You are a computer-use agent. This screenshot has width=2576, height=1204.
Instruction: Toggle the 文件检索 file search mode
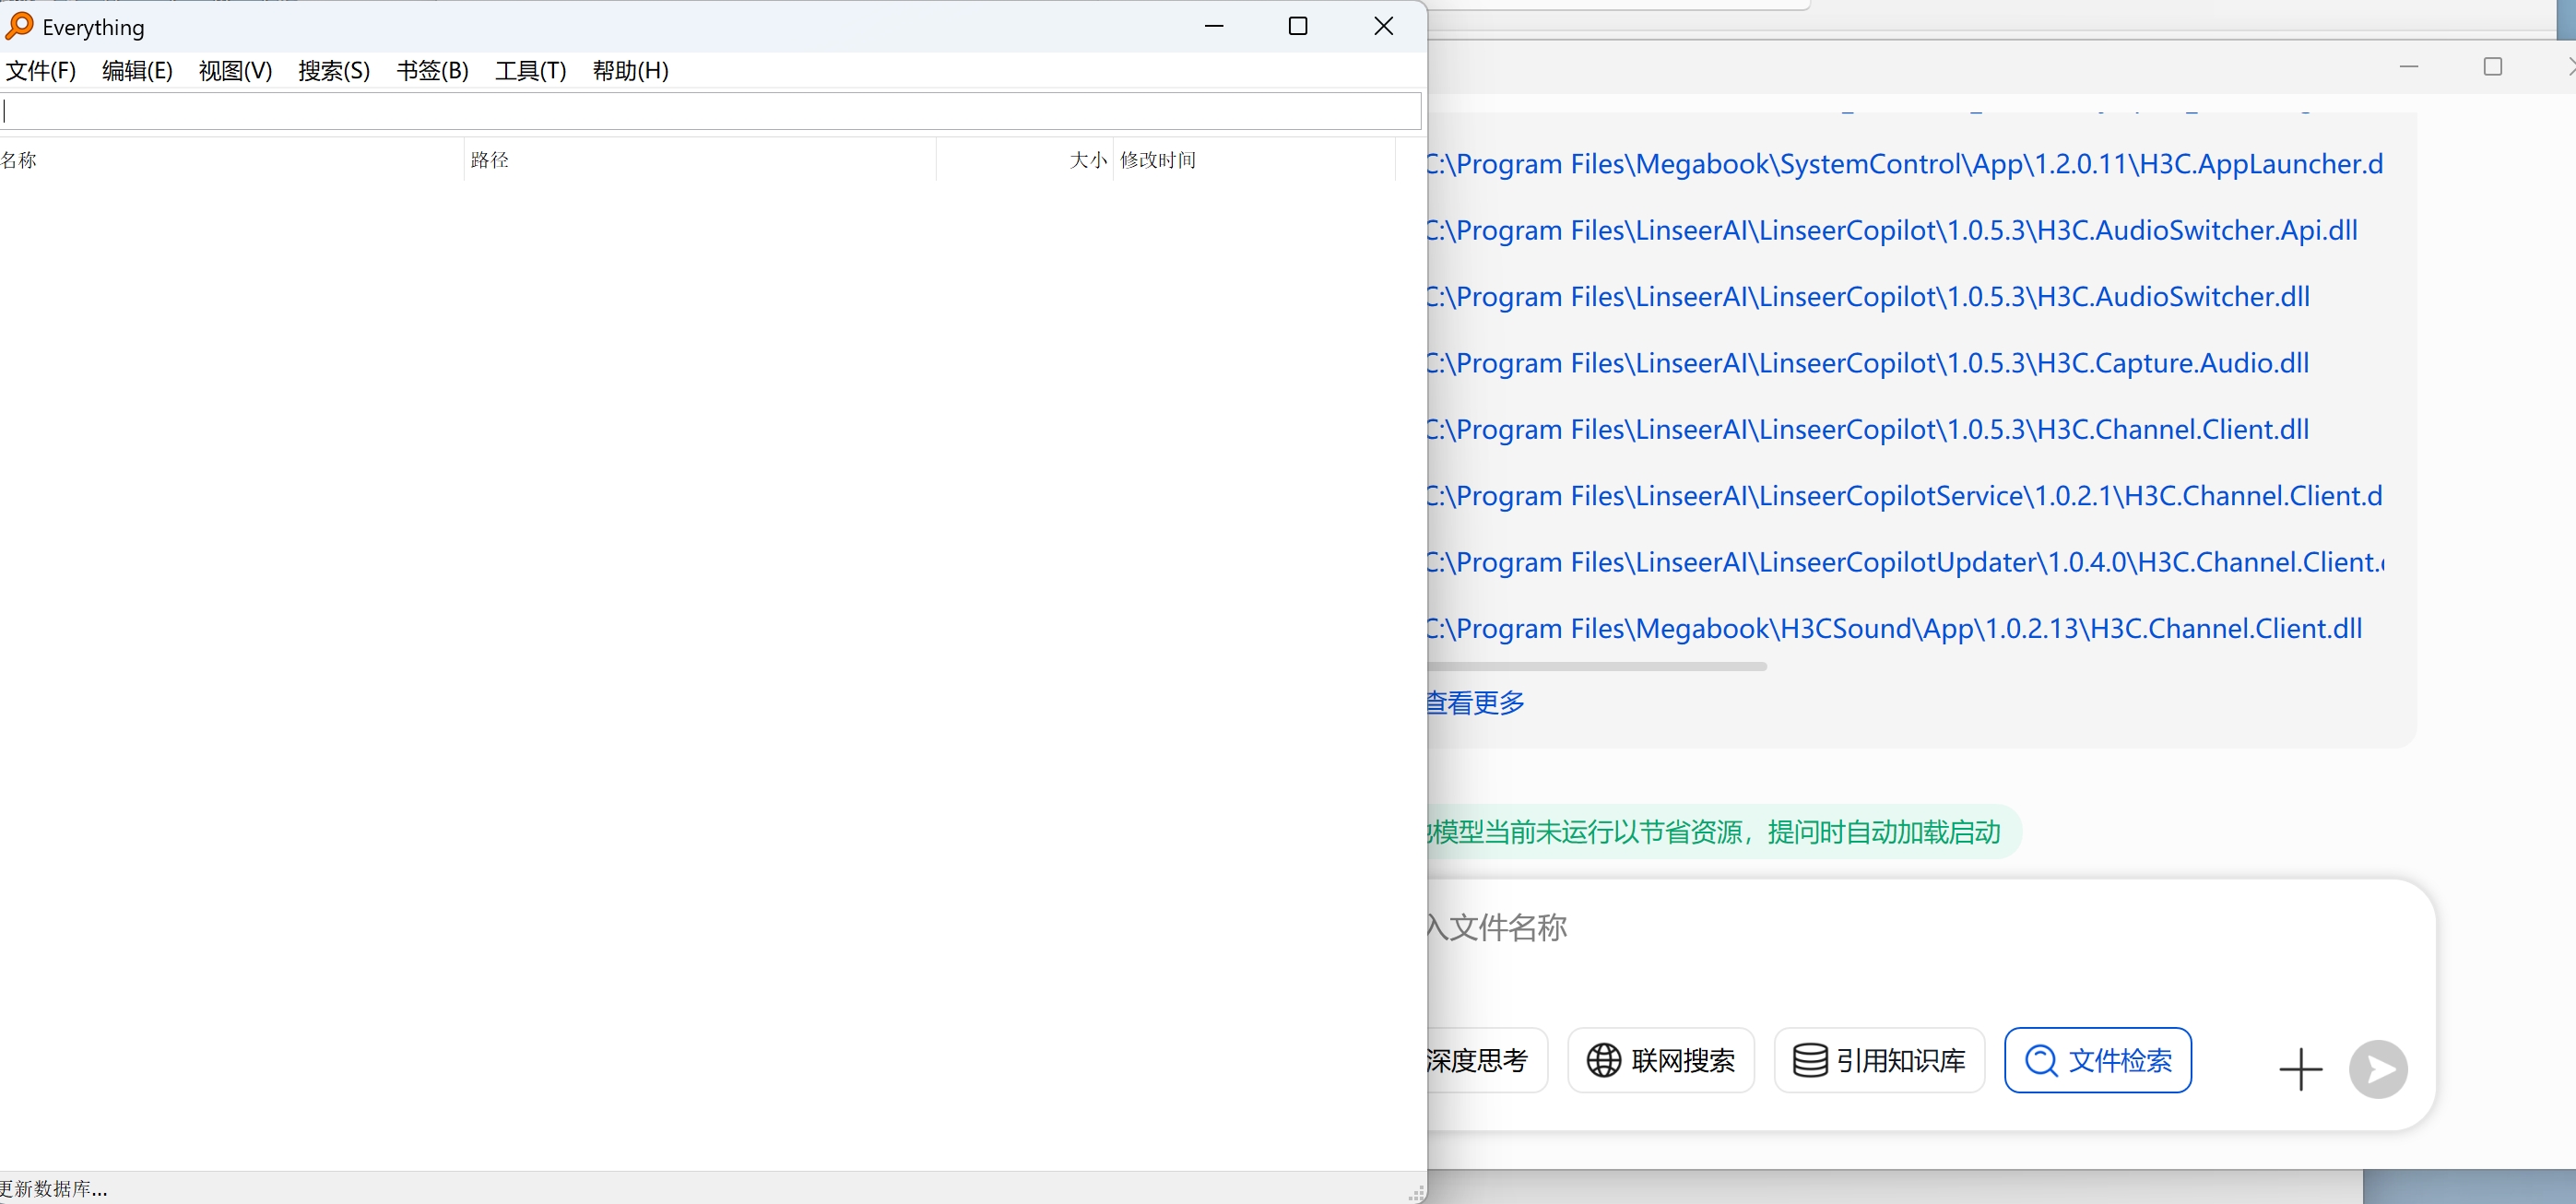tap(2097, 1060)
